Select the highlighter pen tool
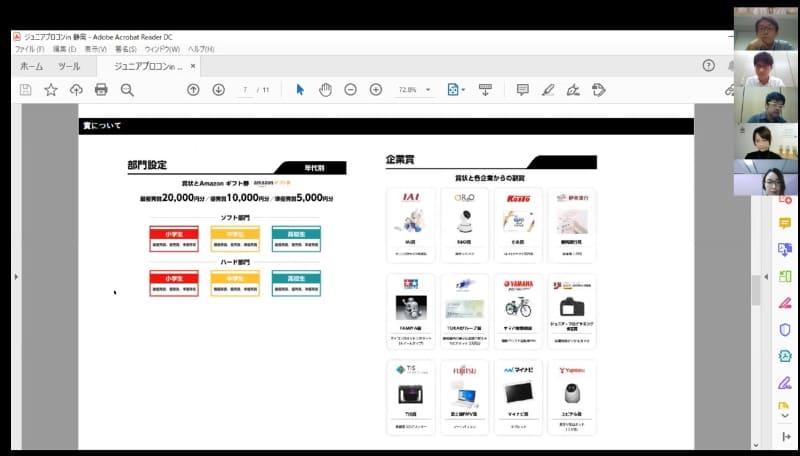Viewport: 800px width, 456px height. (548, 90)
